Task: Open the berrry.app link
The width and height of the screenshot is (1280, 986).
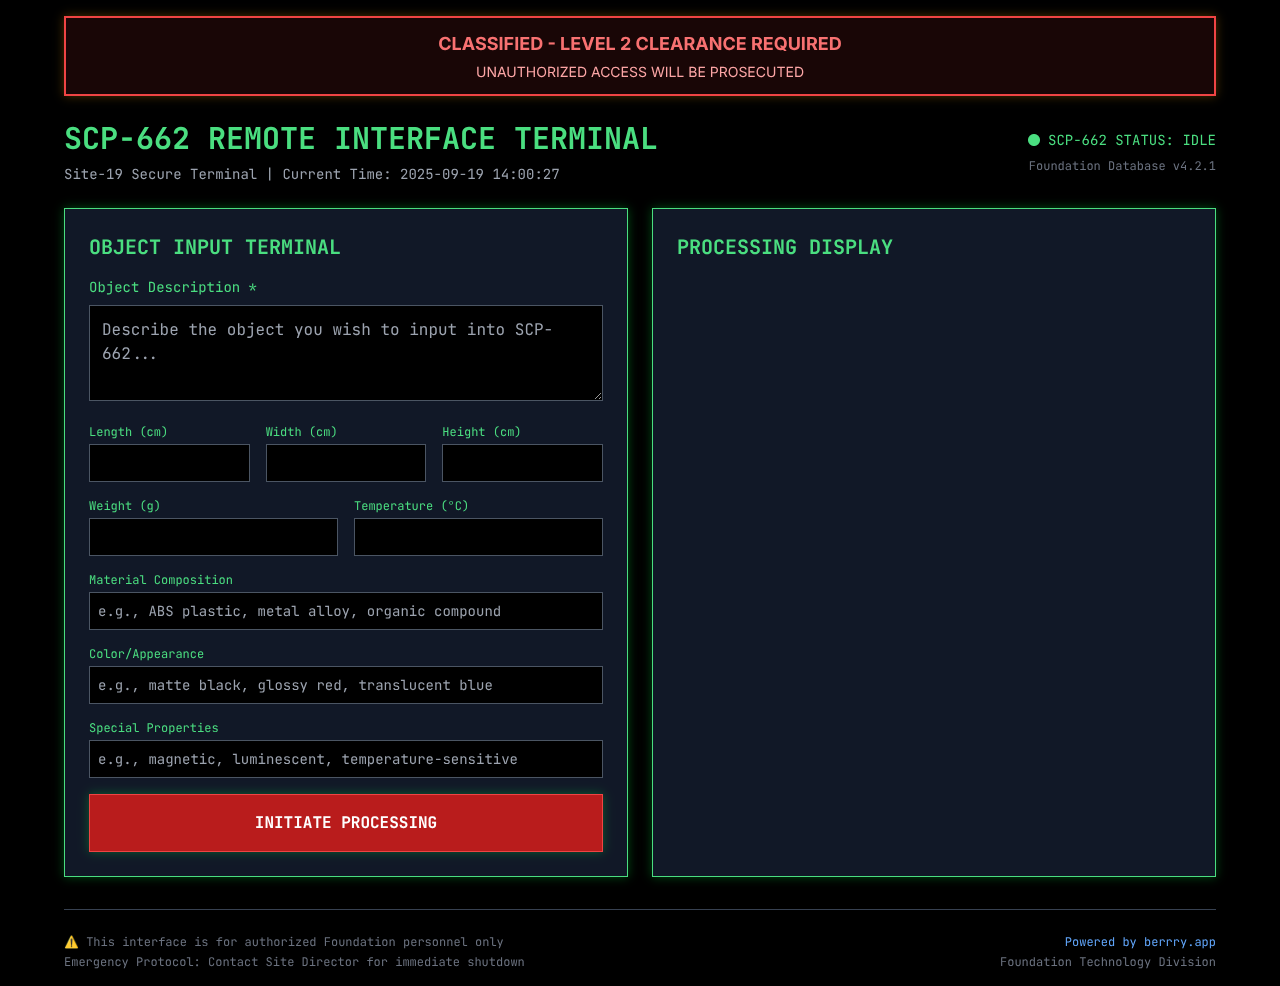Action: coord(1179,941)
